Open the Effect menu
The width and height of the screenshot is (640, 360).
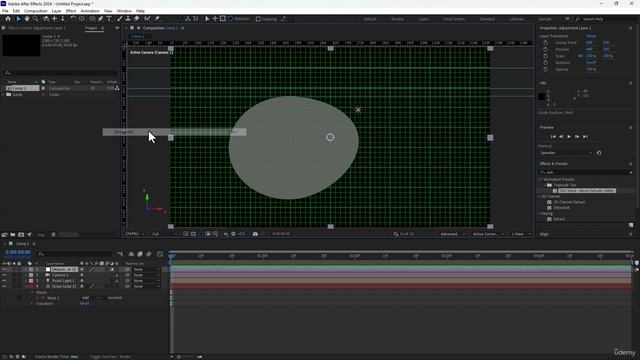click(x=71, y=11)
